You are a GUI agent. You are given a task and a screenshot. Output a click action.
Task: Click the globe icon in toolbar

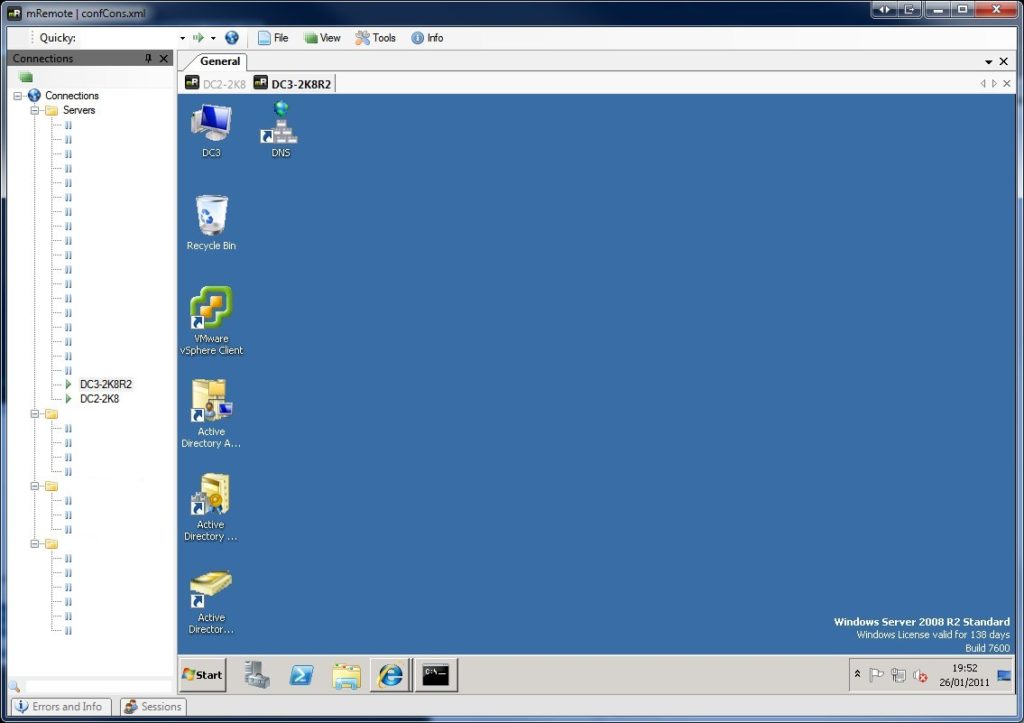(232, 38)
